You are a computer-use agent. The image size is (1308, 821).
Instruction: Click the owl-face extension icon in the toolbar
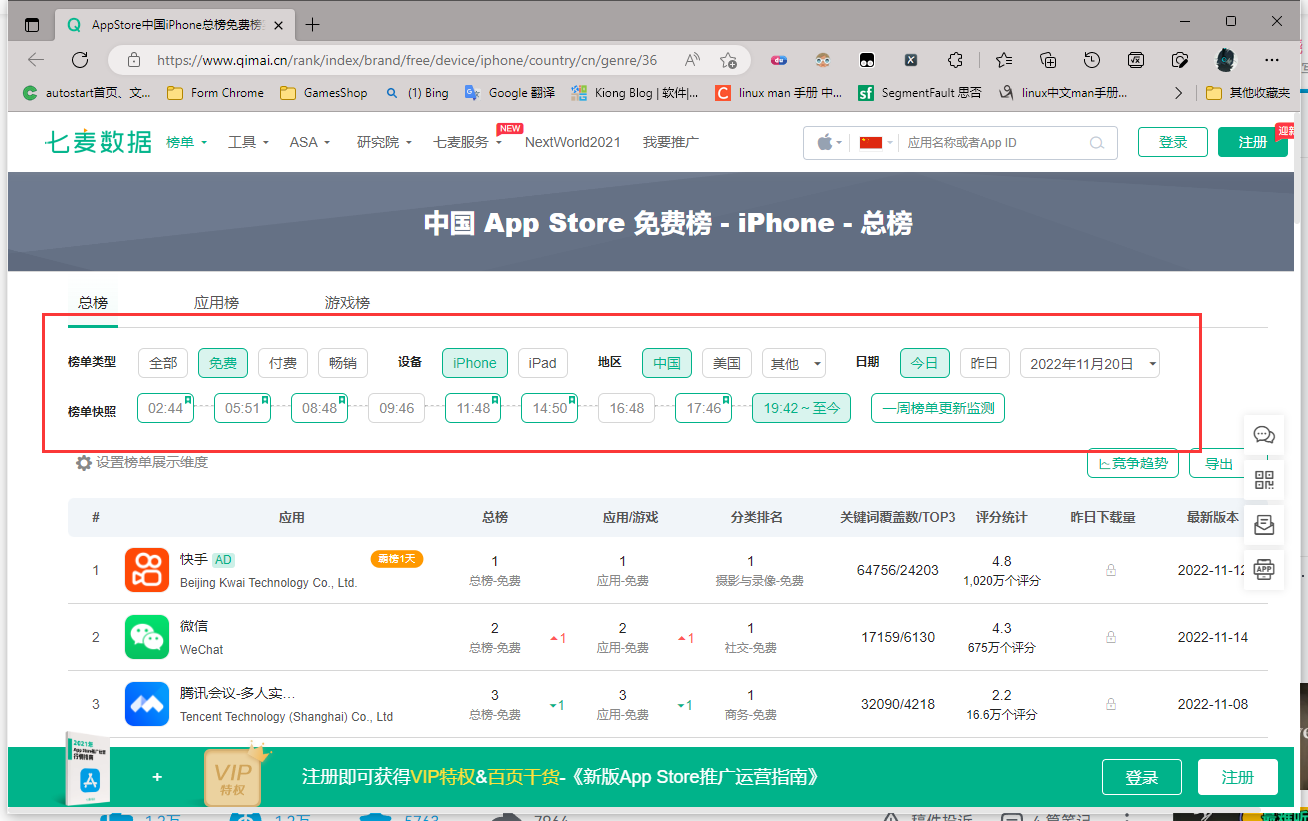point(823,59)
